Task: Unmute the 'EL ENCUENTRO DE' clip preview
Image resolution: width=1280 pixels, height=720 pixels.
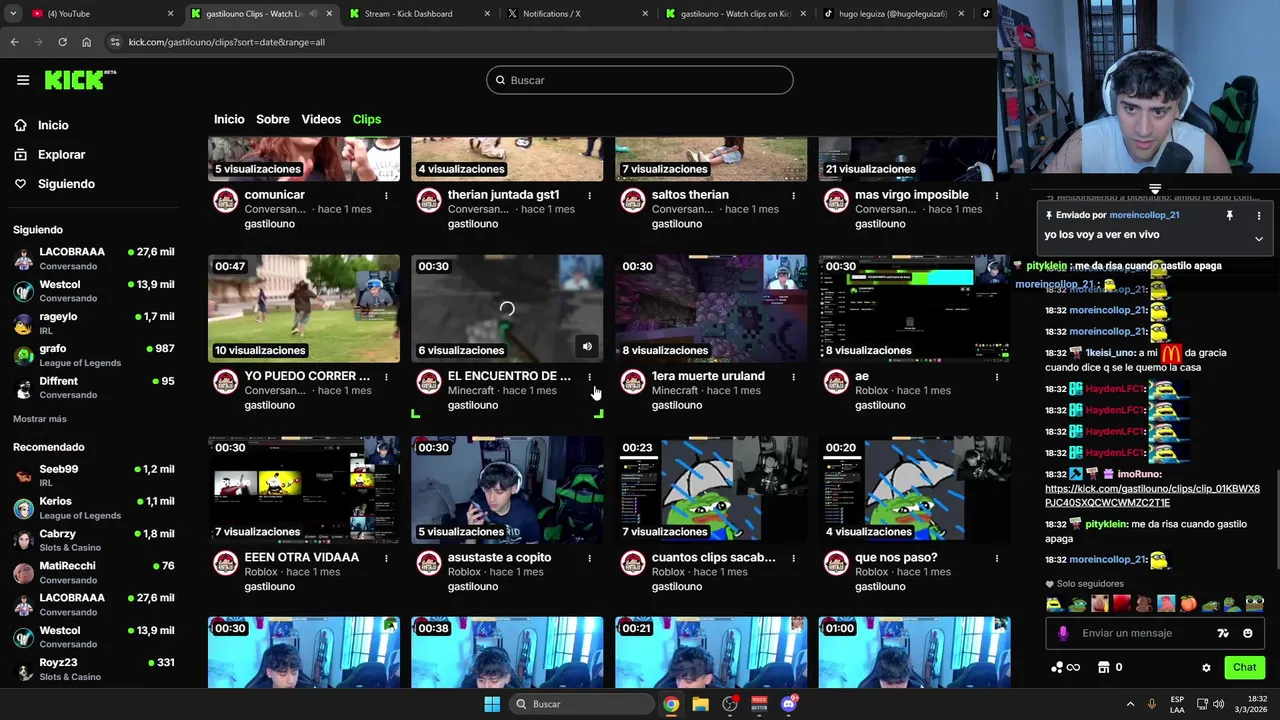Action: 587,347
